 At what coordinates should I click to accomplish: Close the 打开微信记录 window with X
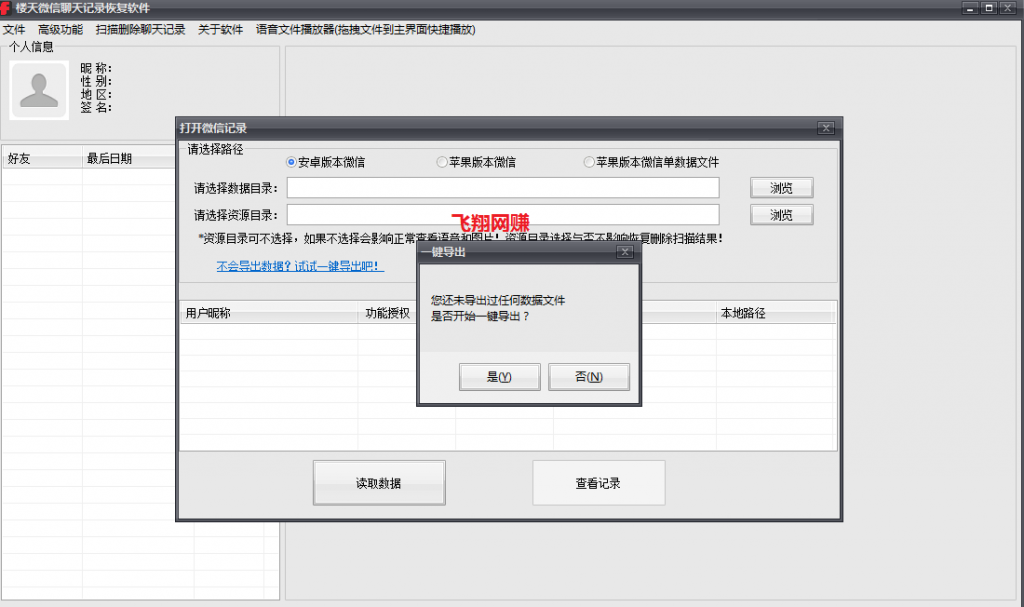coord(825,128)
